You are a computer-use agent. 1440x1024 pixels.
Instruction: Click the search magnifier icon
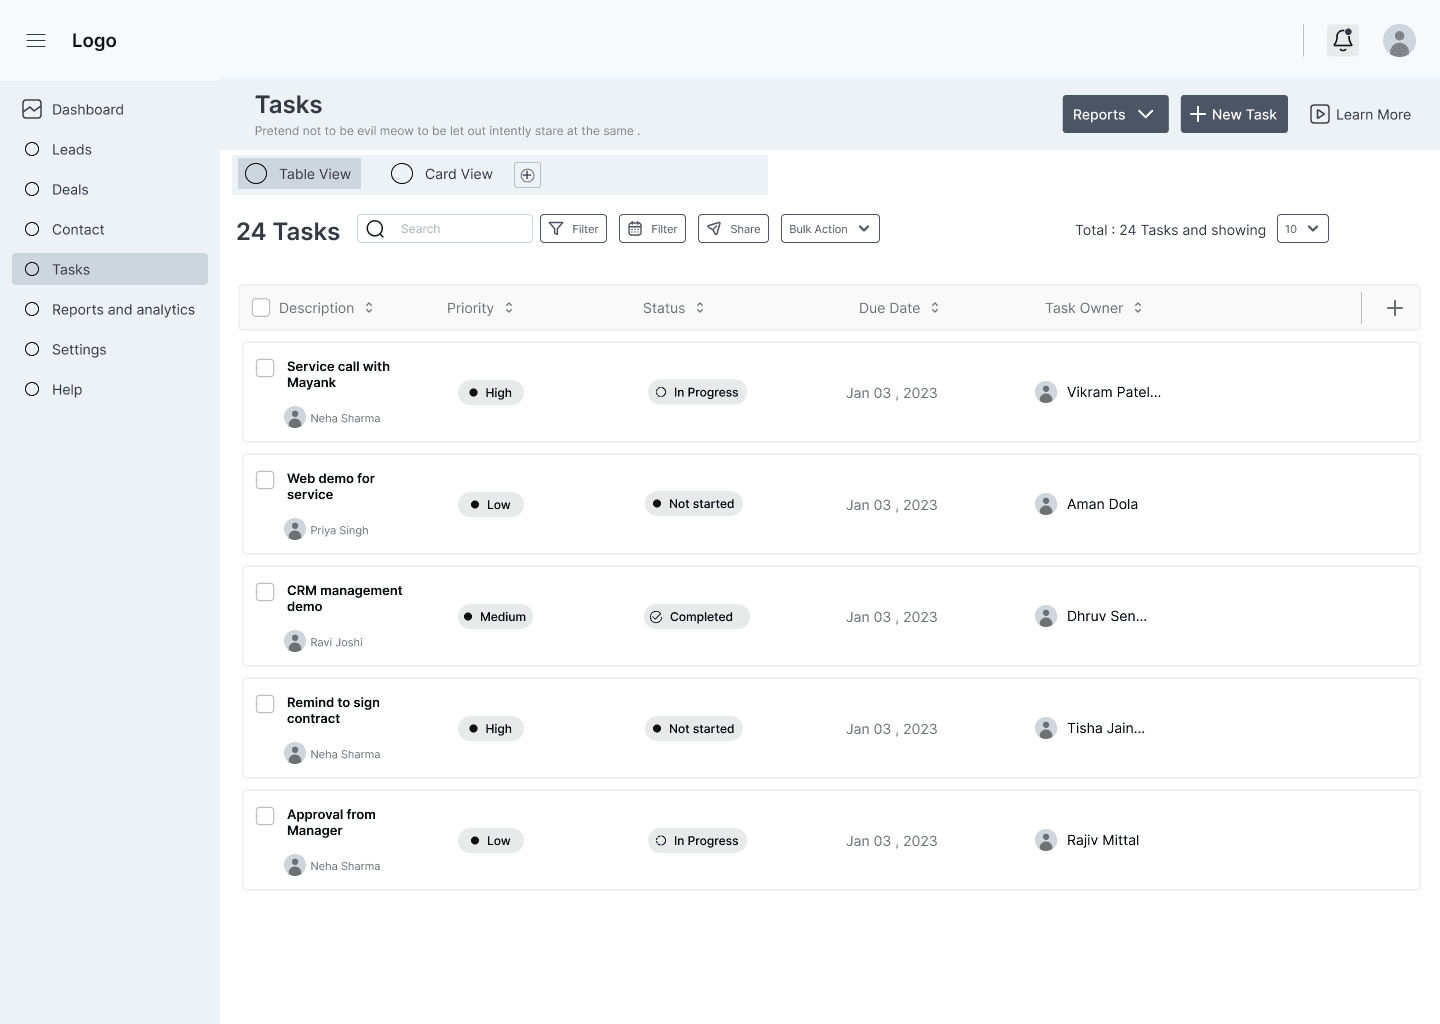pos(375,229)
